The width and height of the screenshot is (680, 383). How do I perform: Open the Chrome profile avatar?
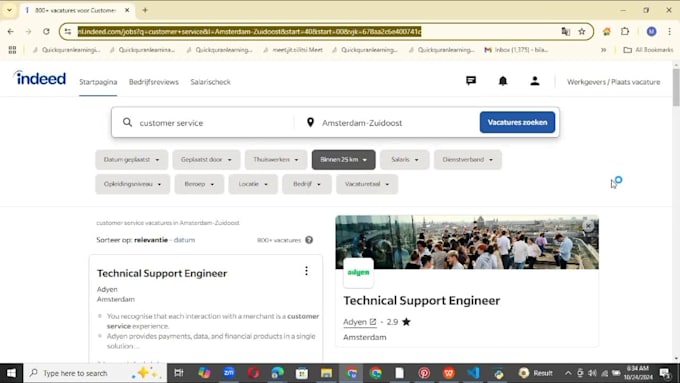point(651,31)
